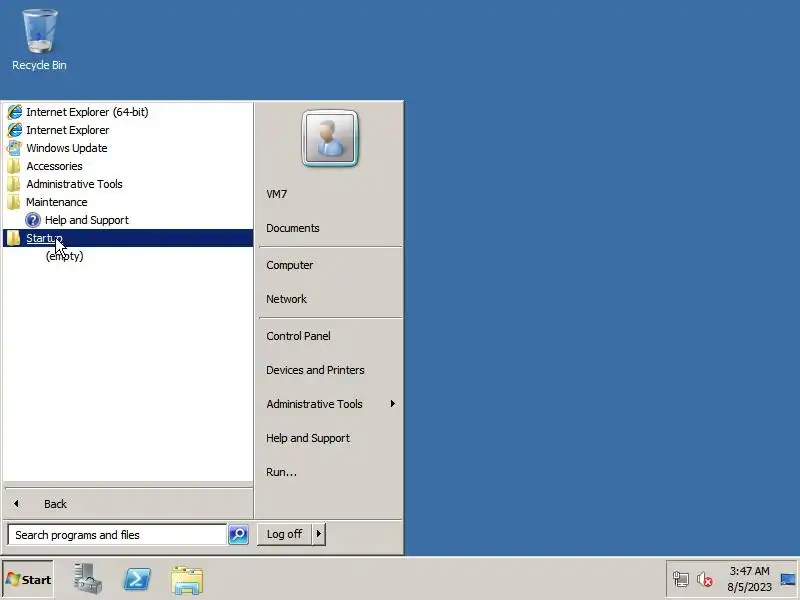Click the Start button

(x=28, y=580)
